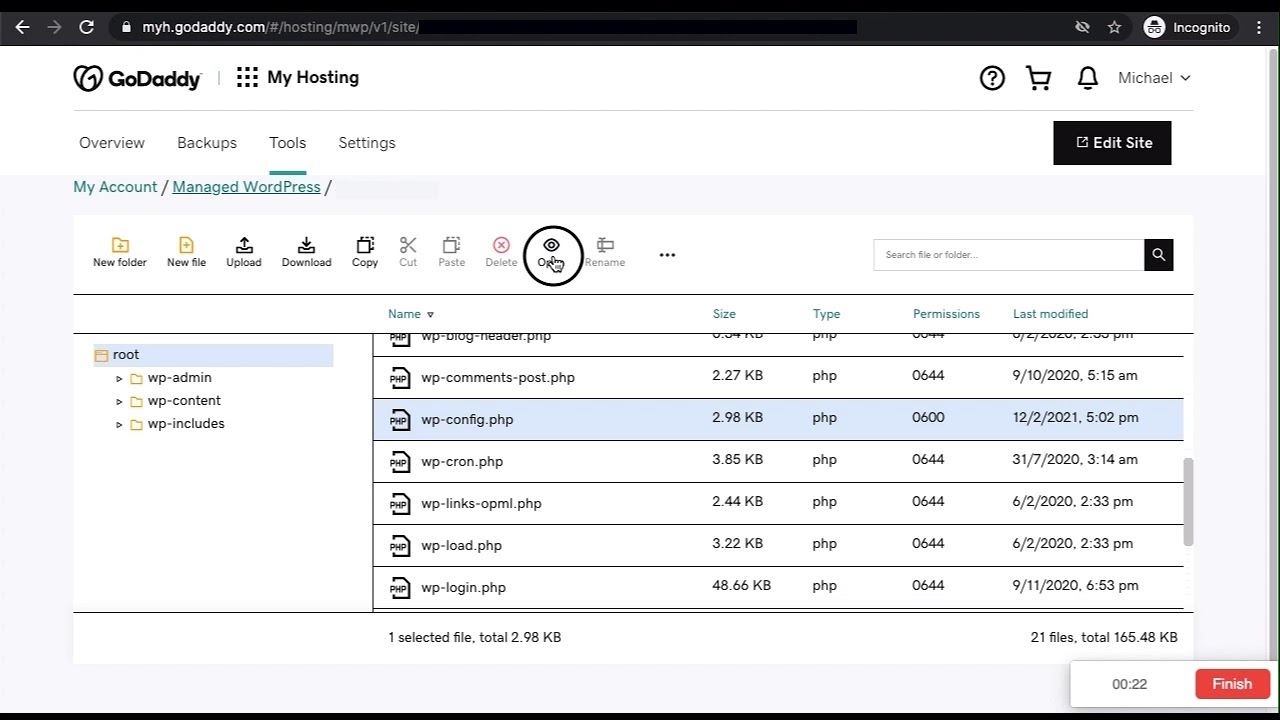Screen dimensions: 1280x720
Task: Click the New folder toolbar icon
Action: point(120,245)
